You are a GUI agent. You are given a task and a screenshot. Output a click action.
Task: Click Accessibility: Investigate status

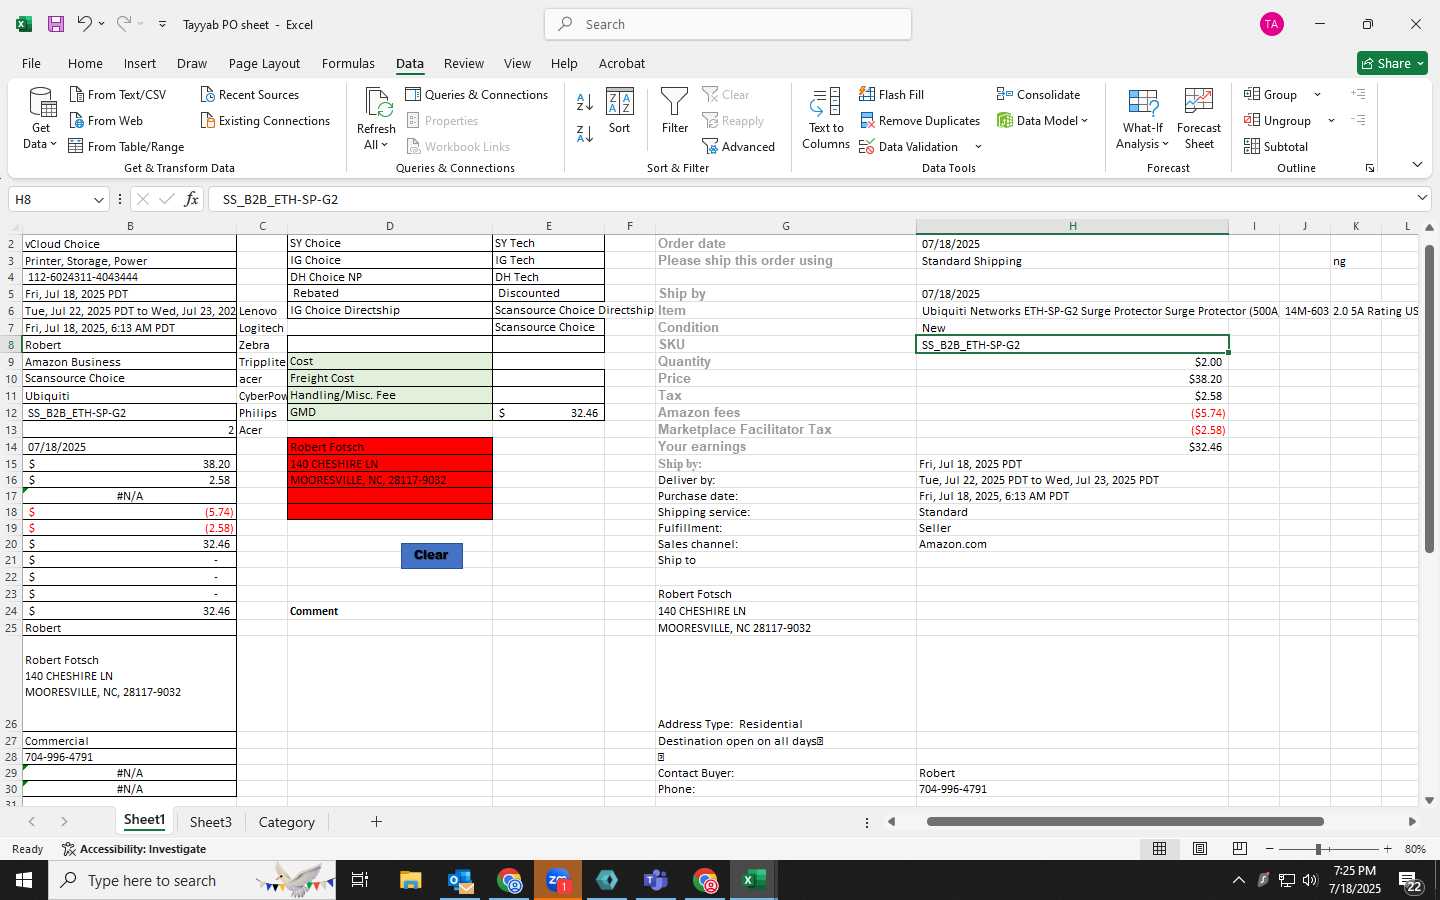coord(134,849)
